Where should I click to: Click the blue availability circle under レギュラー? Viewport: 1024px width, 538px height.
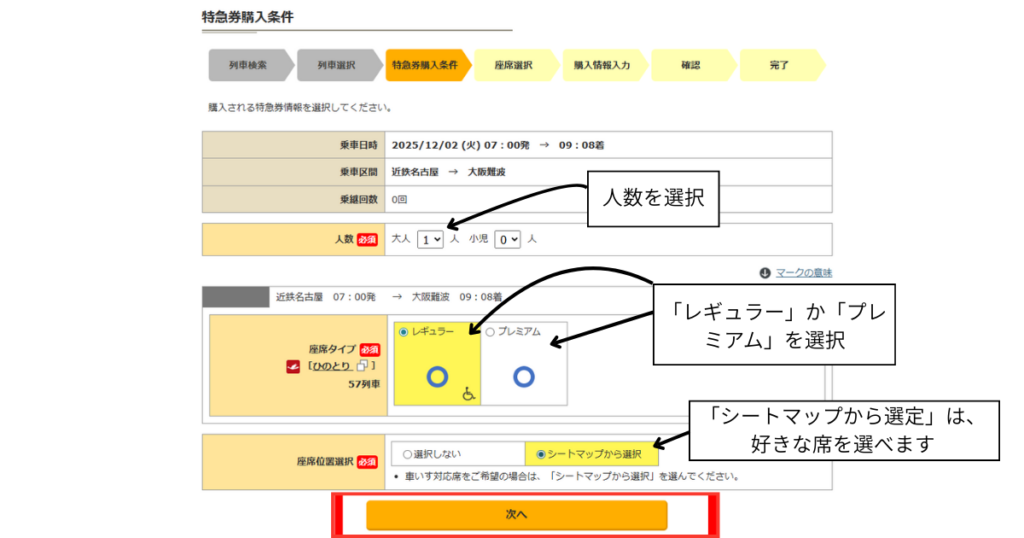click(x=436, y=376)
